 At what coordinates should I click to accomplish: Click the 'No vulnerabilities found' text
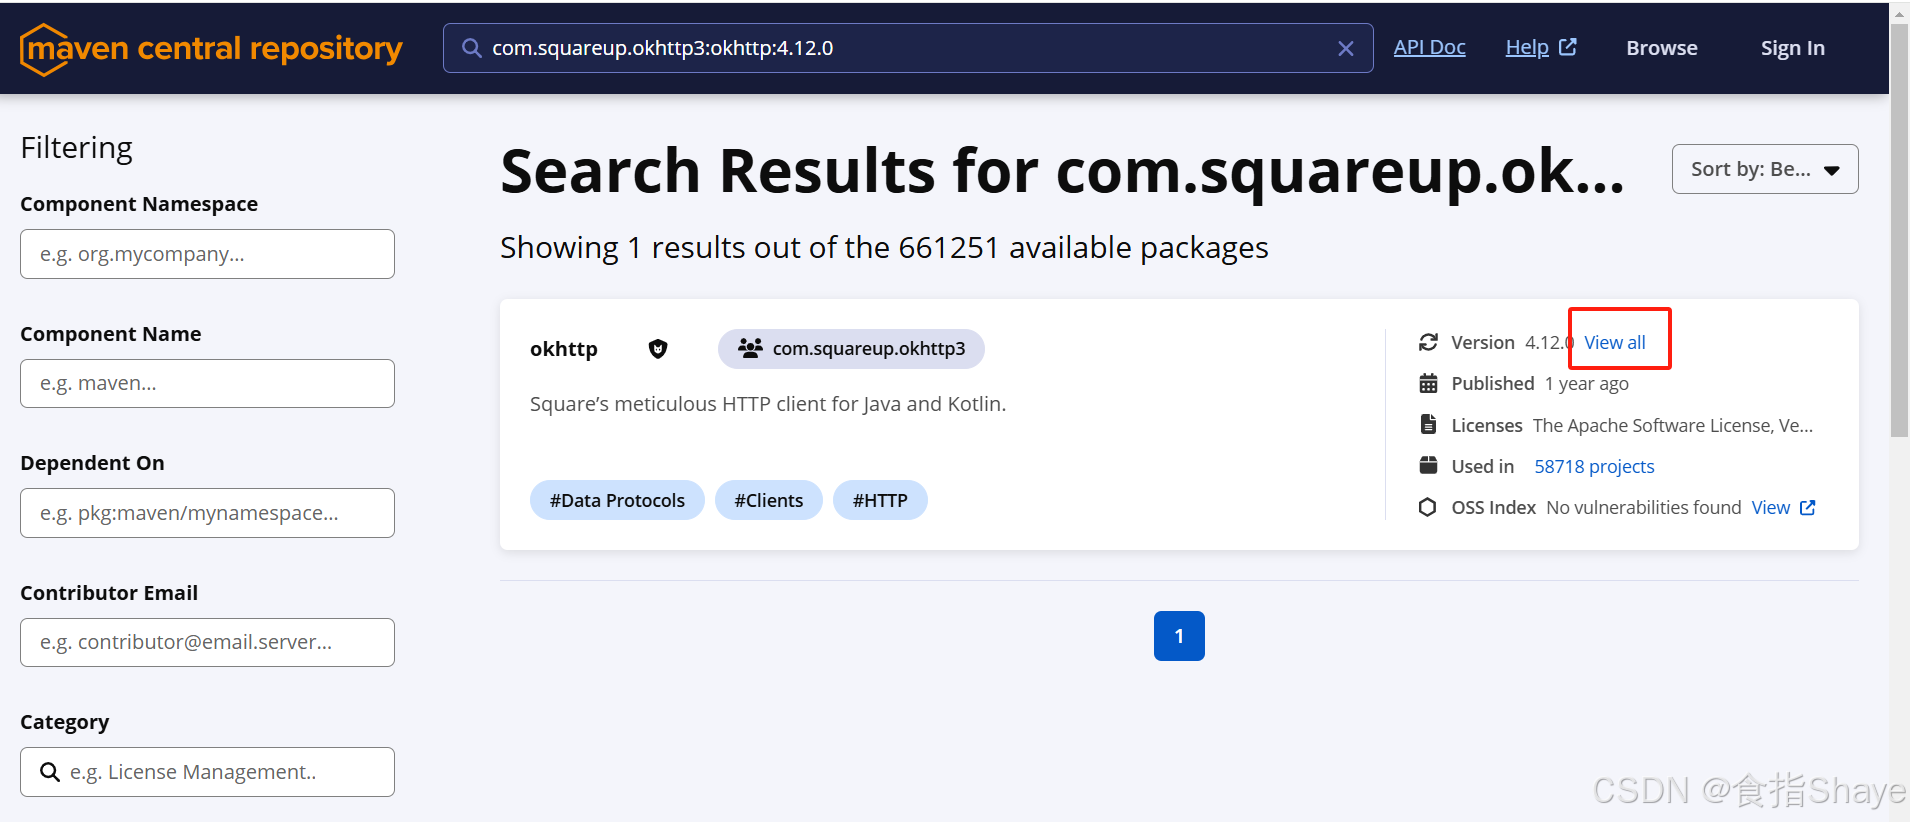tap(1644, 507)
